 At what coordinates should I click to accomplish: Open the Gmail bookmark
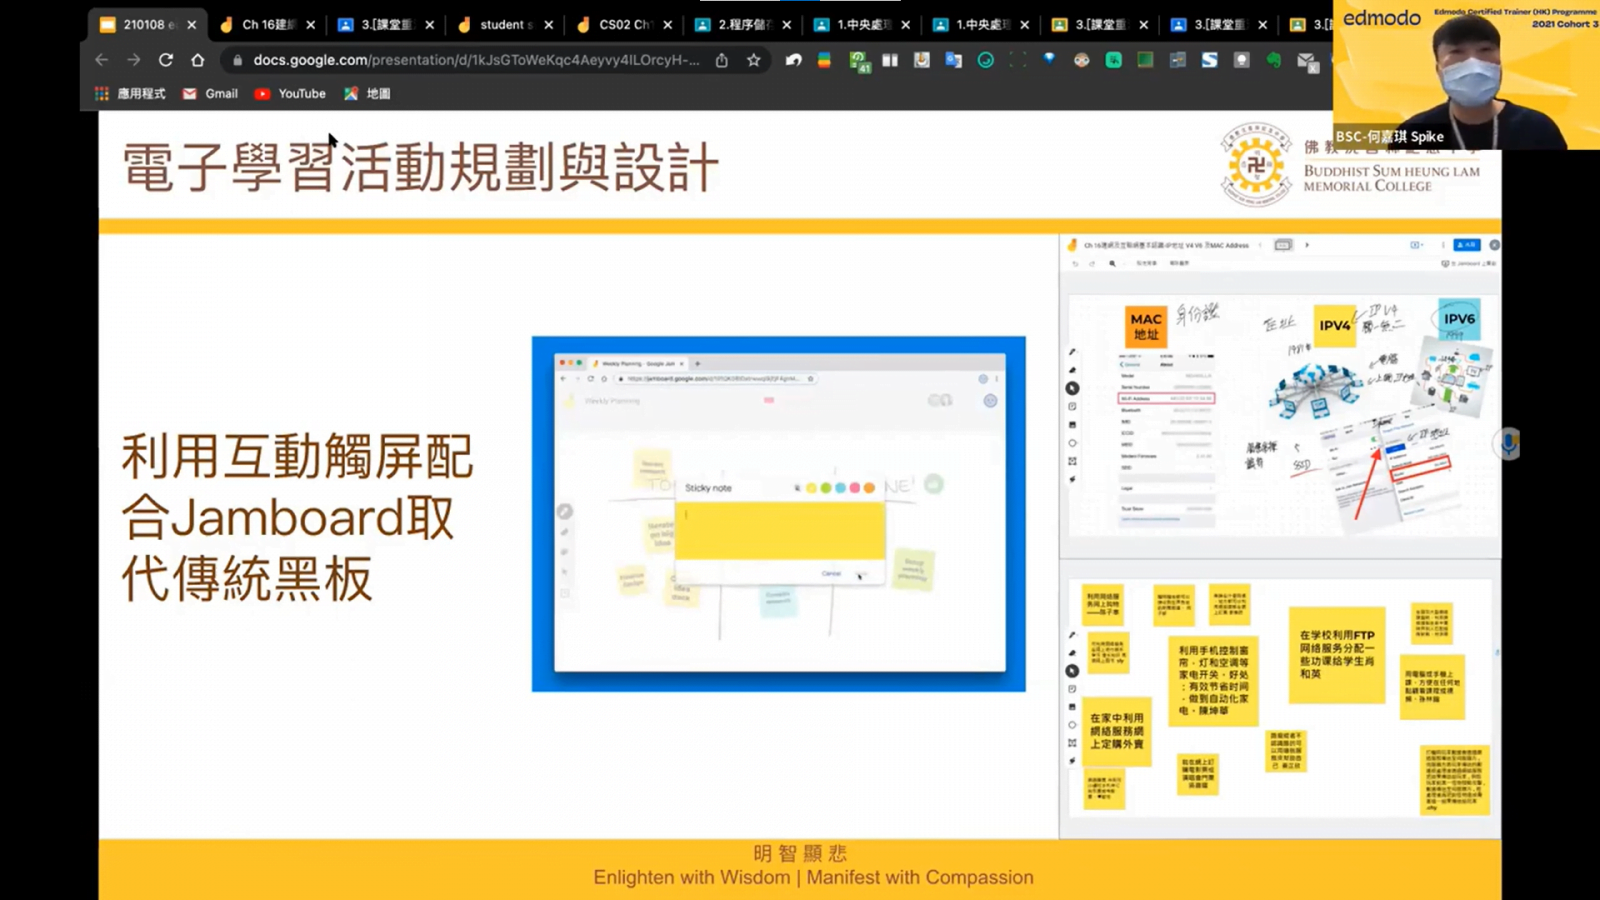tap(210, 94)
